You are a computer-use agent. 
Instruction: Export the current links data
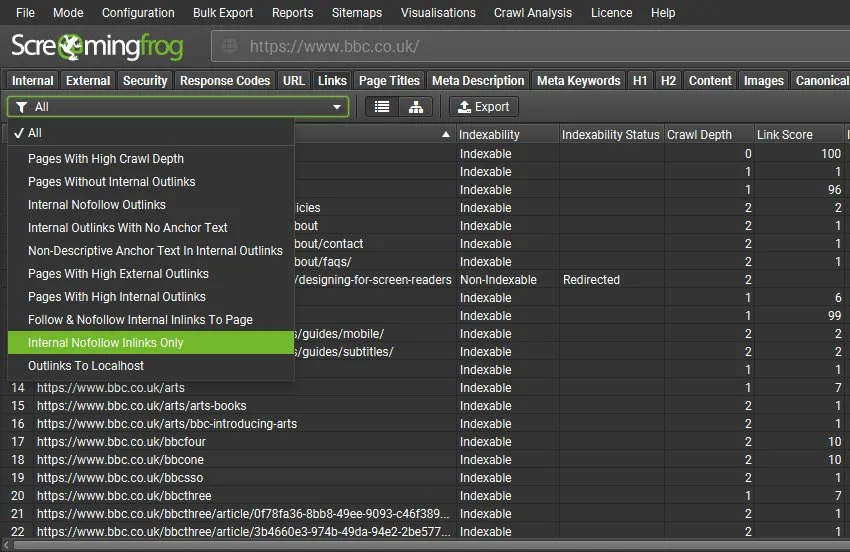pyautogui.click(x=484, y=107)
